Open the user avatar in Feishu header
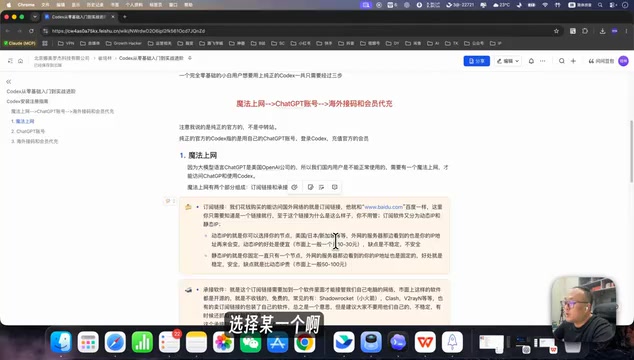This screenshot has height=360, width=634. click(x=623, y=61)
